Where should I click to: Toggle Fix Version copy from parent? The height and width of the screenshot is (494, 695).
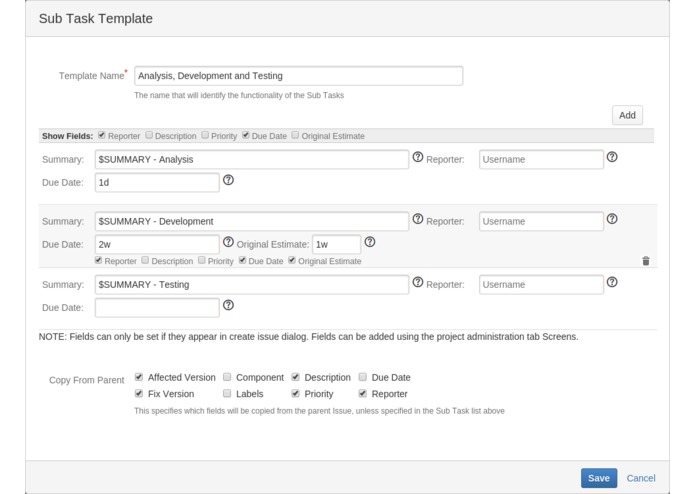[x=139, y=393]
